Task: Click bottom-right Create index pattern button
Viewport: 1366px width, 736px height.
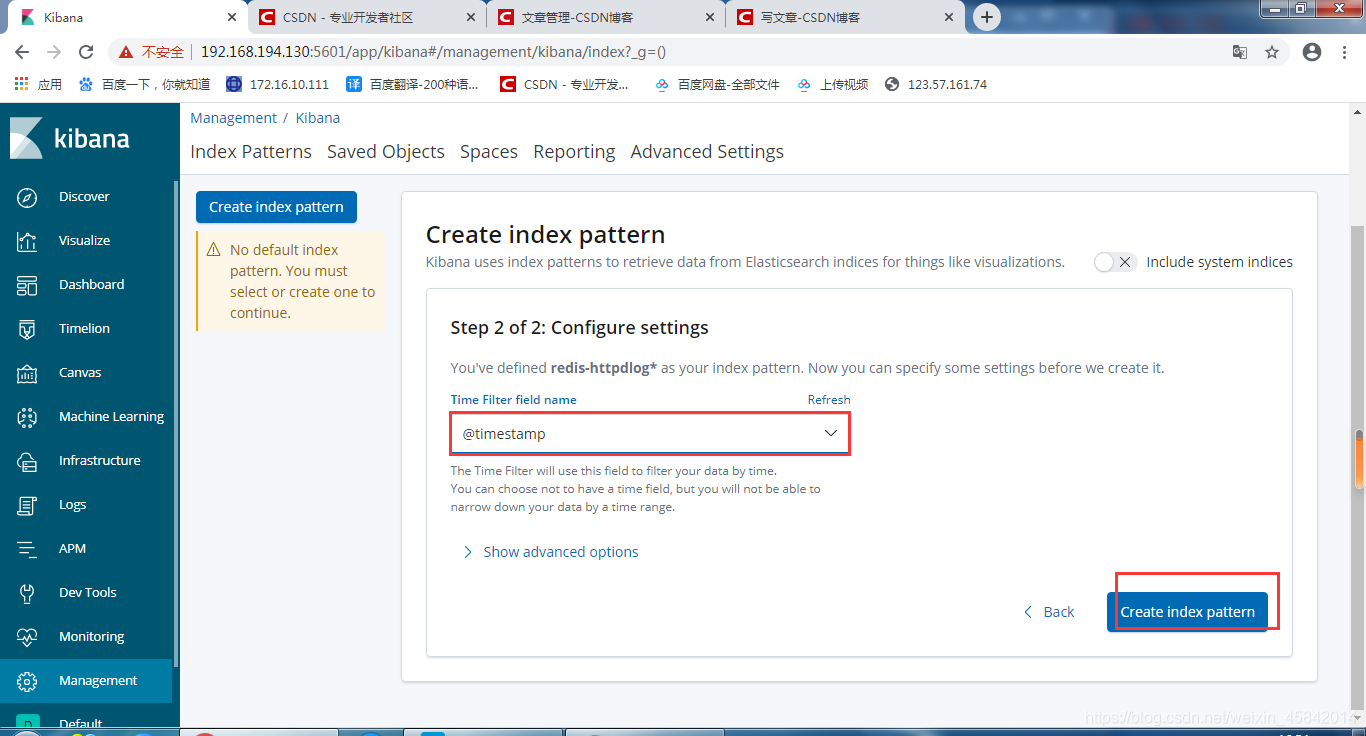Action: pyautogui.click(x=1187, y=612)
